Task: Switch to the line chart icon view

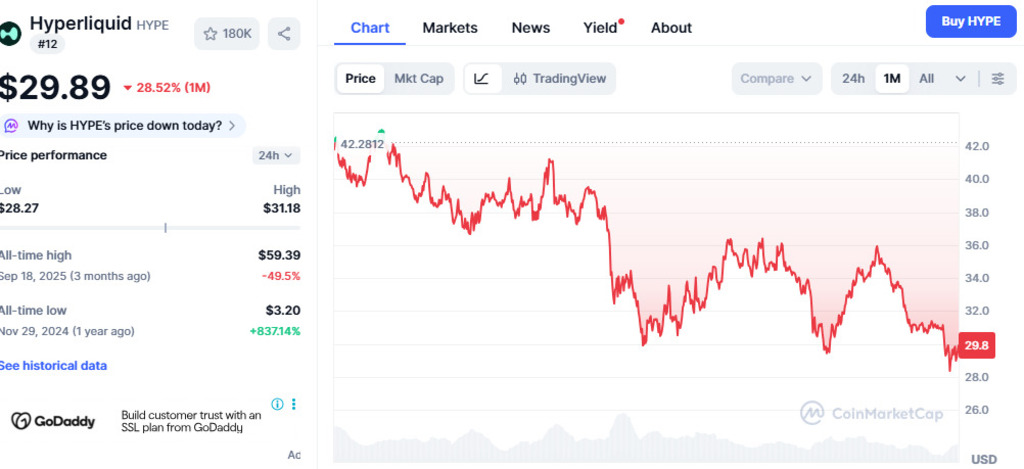Action: [x=482, y=79]
